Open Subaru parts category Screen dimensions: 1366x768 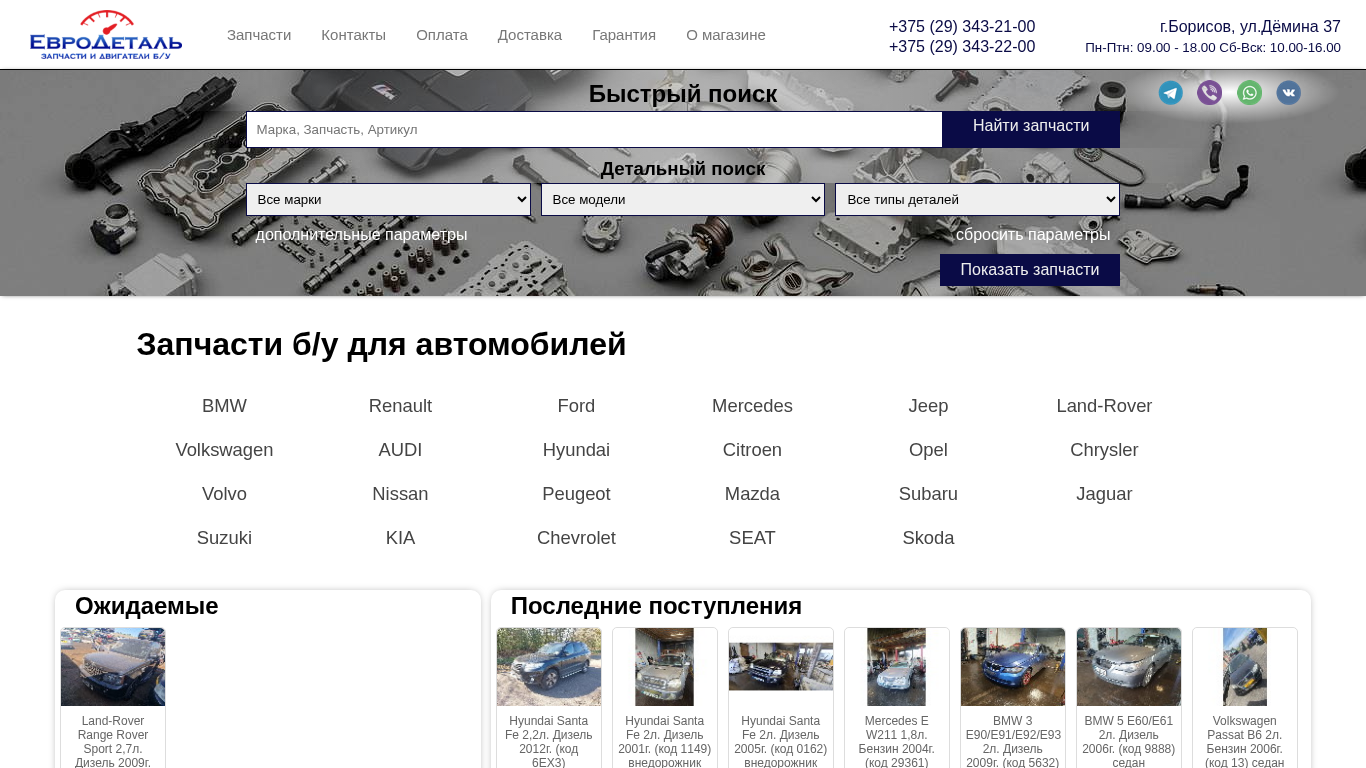[928, 494]
